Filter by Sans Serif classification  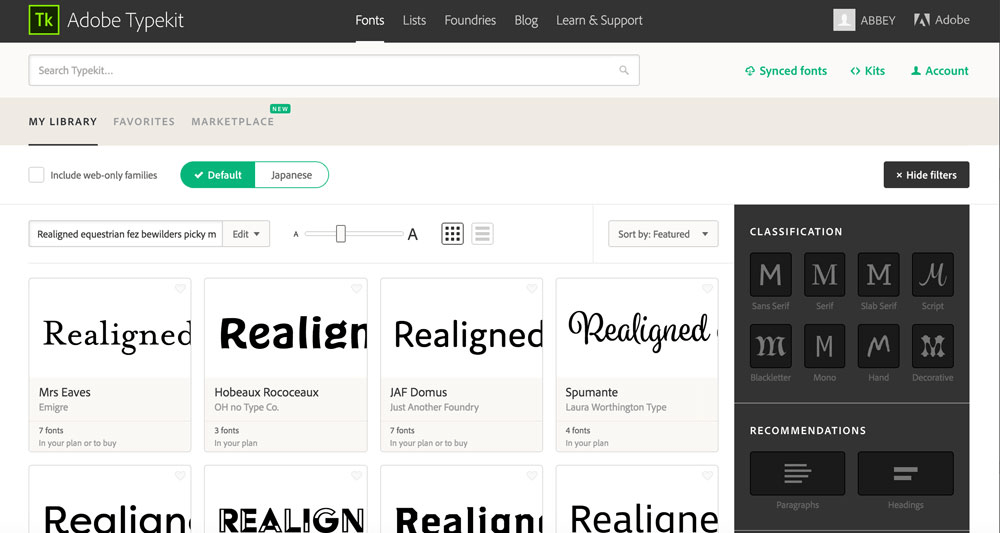pyautogui.click(x=770, y=274)
